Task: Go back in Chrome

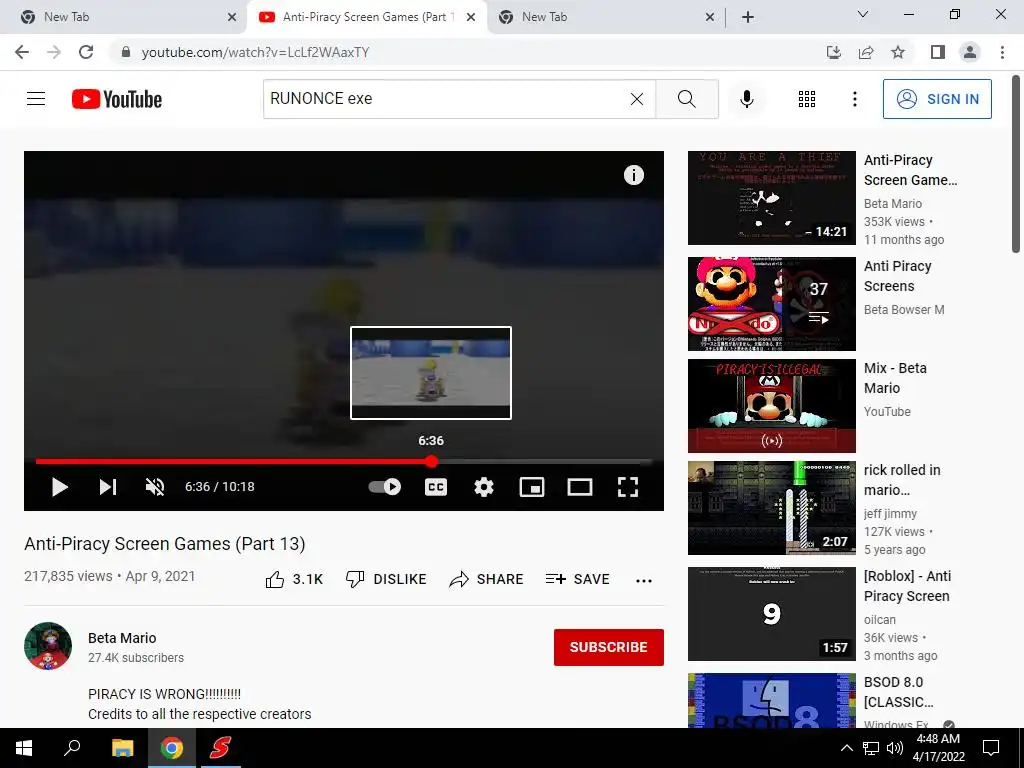Action: pos(22,52)
